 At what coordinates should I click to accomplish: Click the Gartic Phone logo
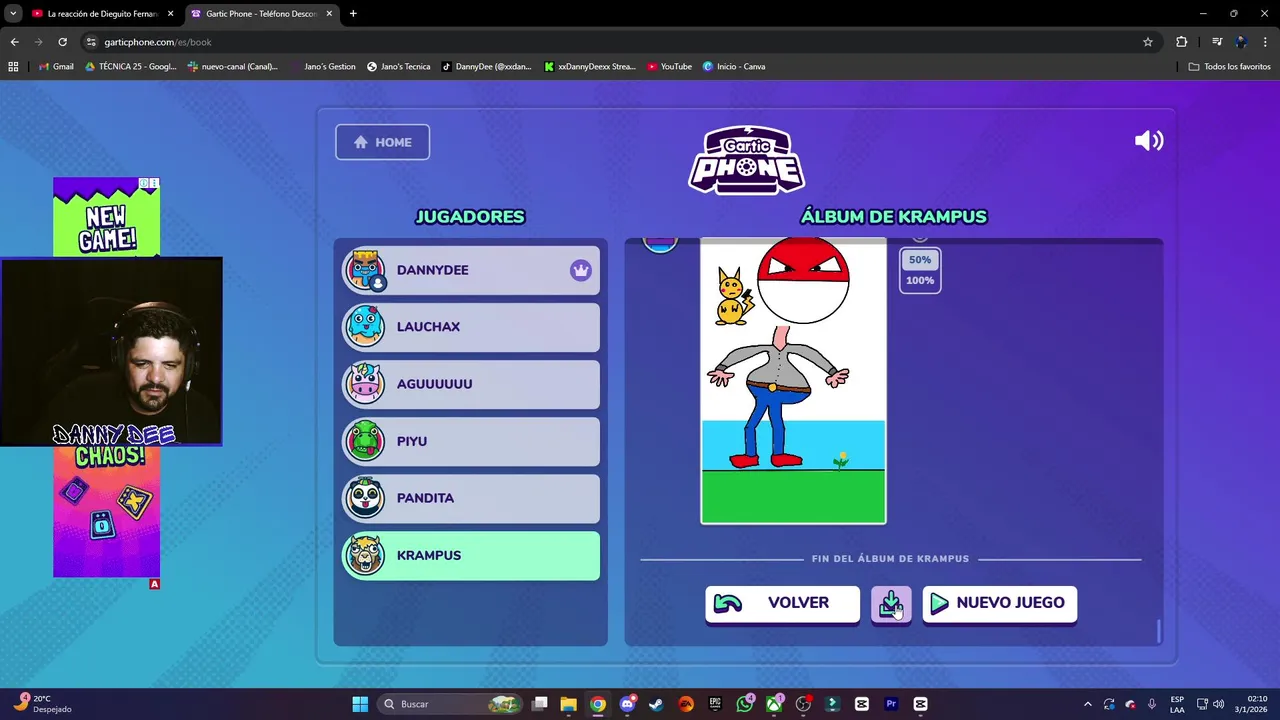tap(746, 160)
